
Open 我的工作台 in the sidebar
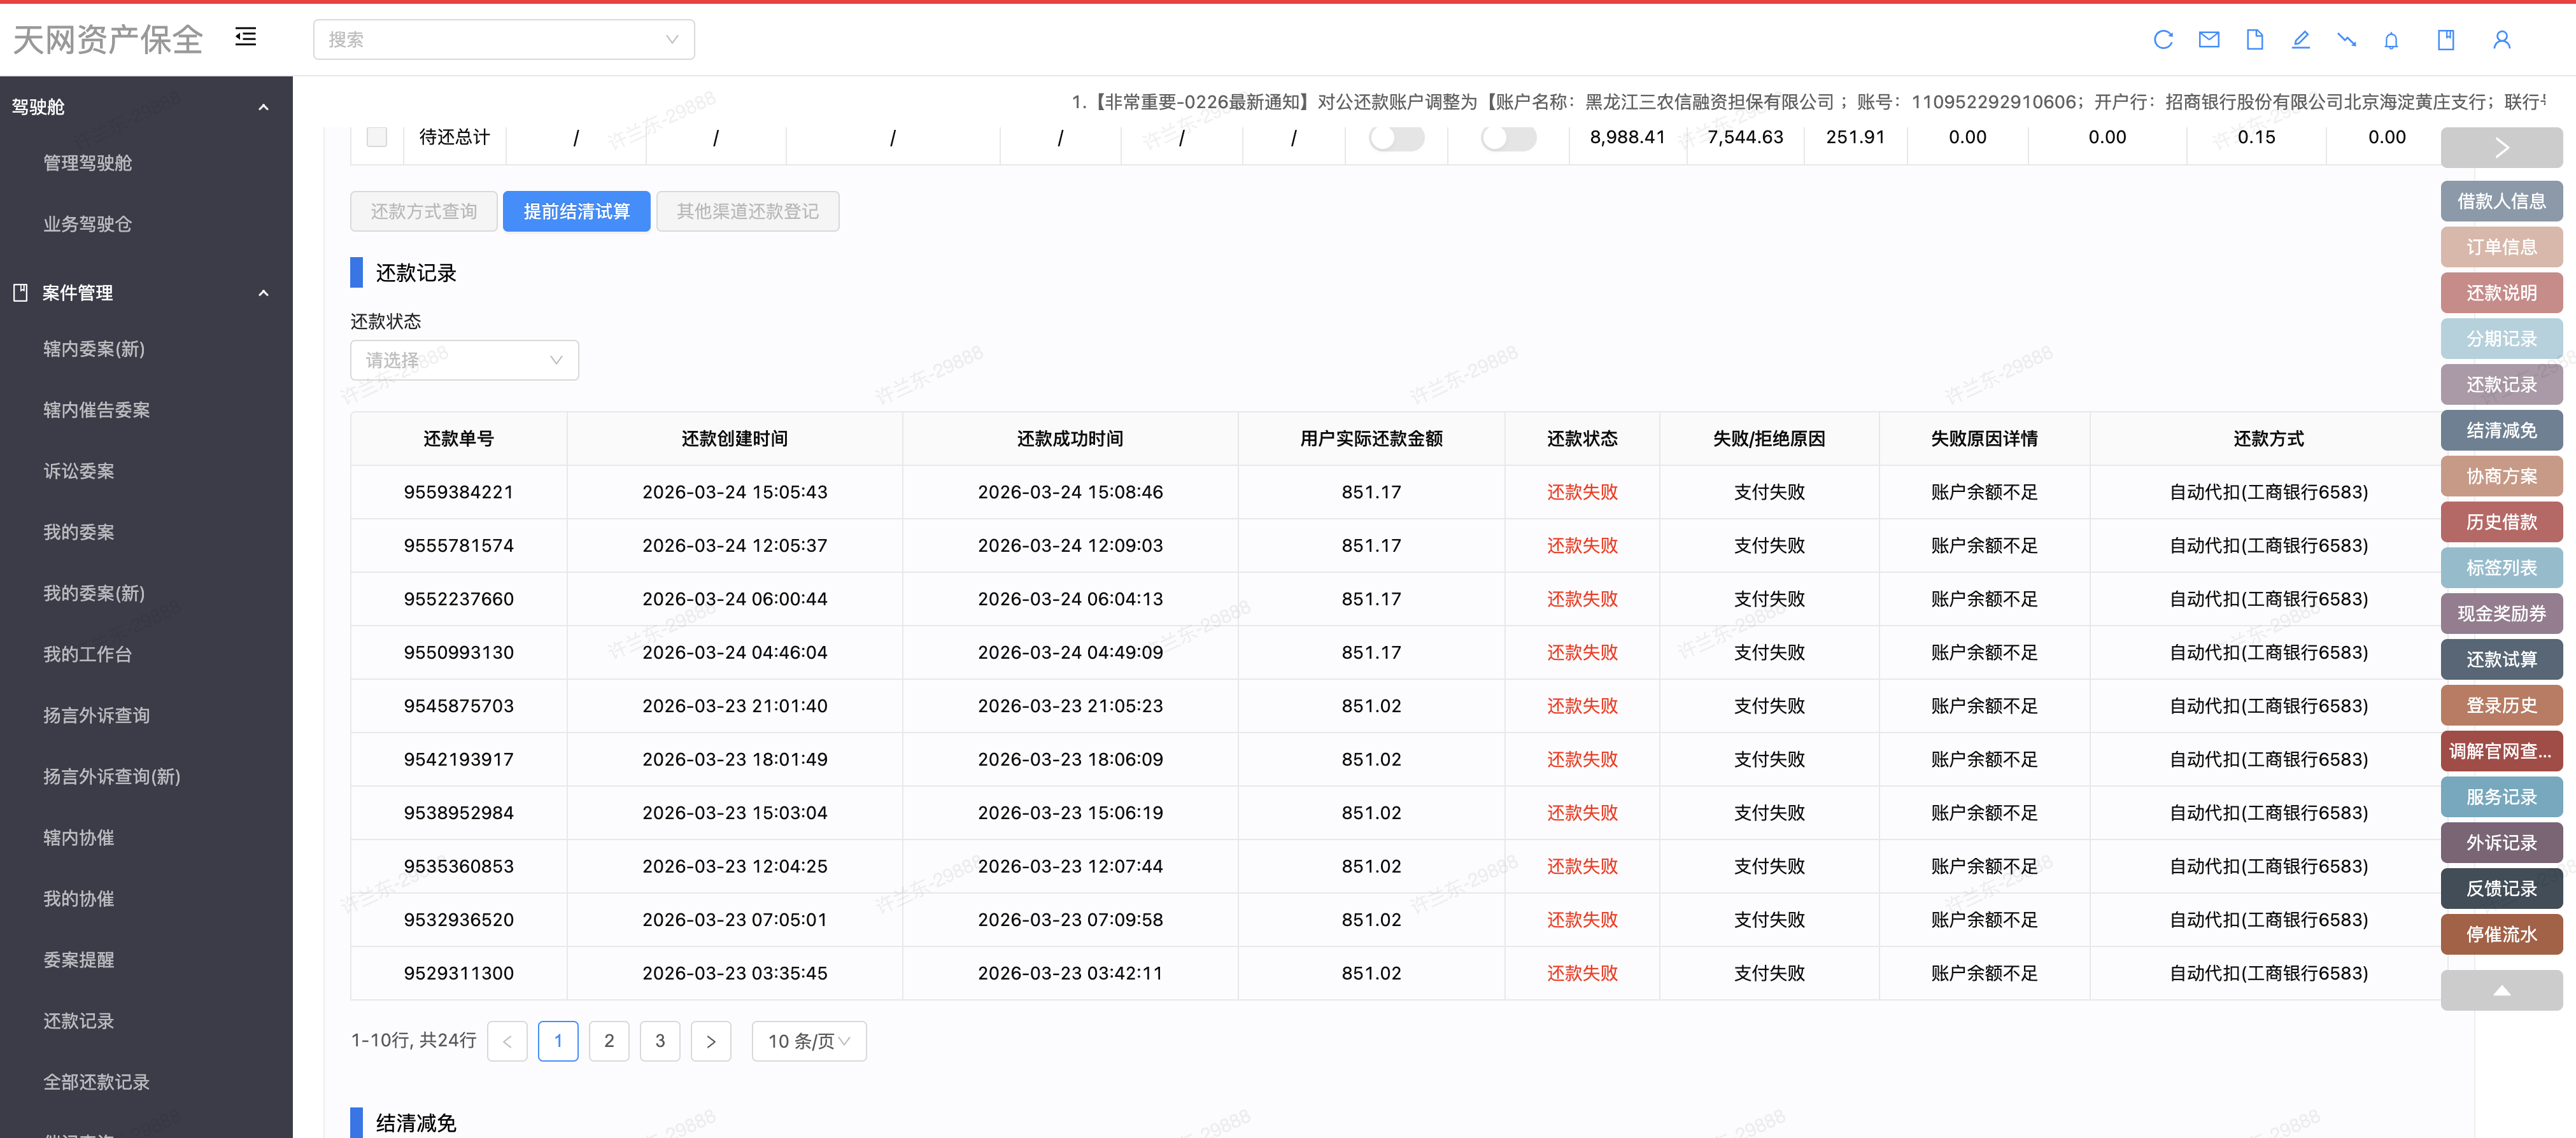pos(87,654)
